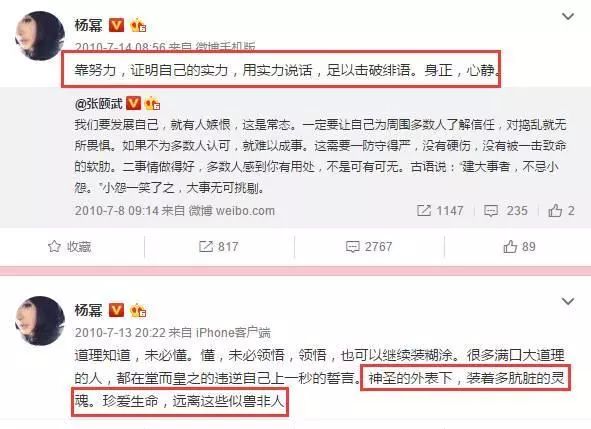Screen dimensions: 591x429
Task: Open the quoted post's 235 comments
Action: (x=506, y=210)
